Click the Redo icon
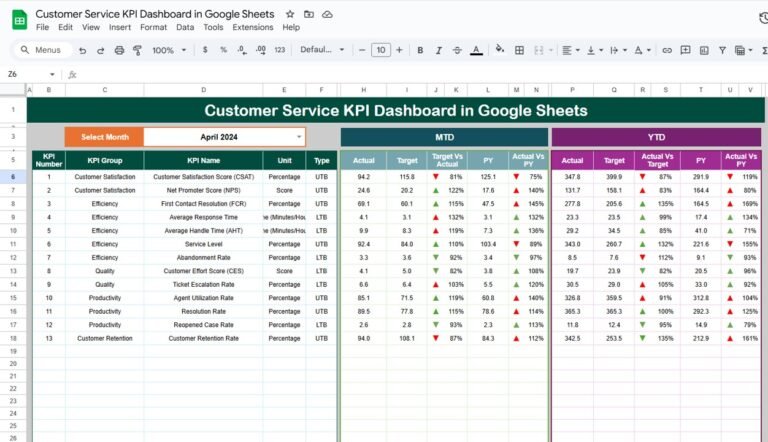This screenshot has height=442, width=768. click(100, 50)
